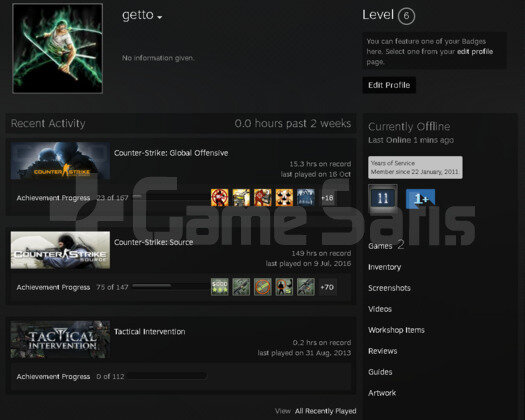The width and height of the screenshot is (525, 420).
Task: Open the blue '1+' badge icon
Action: (x=421, y=199)
